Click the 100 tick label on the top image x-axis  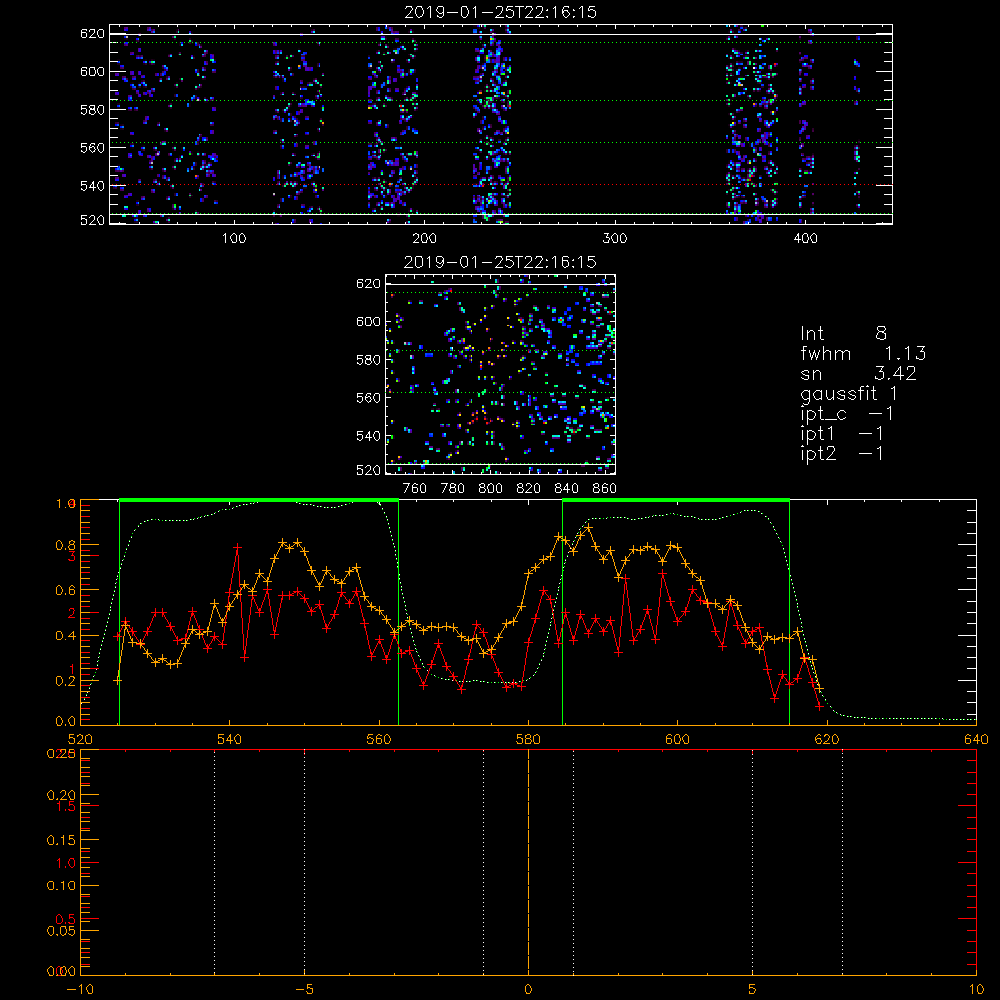coord(234,238)
